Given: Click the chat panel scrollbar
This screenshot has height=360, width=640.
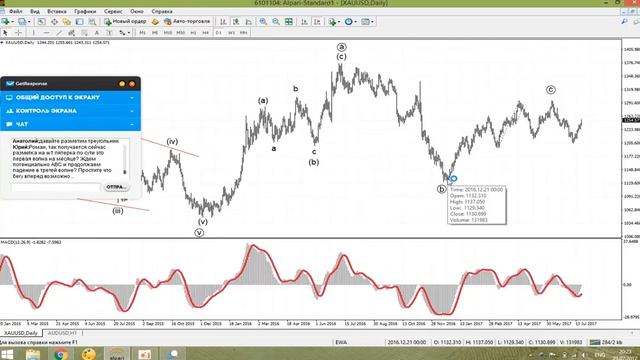Looking at the screenshot, I should click(125, 159).
